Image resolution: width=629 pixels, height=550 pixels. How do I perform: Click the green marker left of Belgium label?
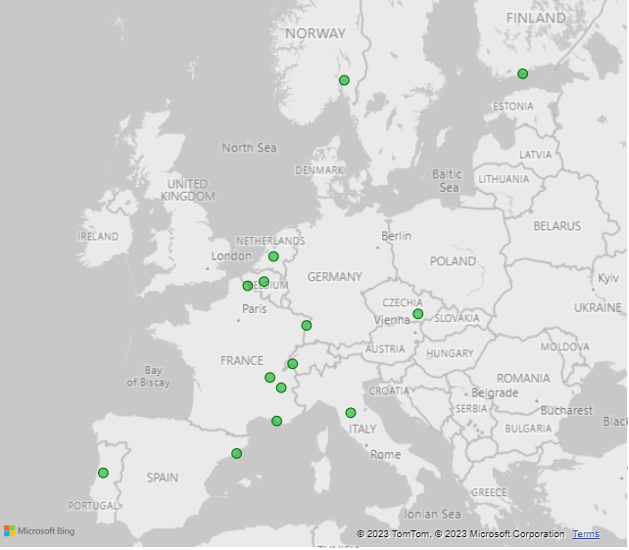pos(264,282)
